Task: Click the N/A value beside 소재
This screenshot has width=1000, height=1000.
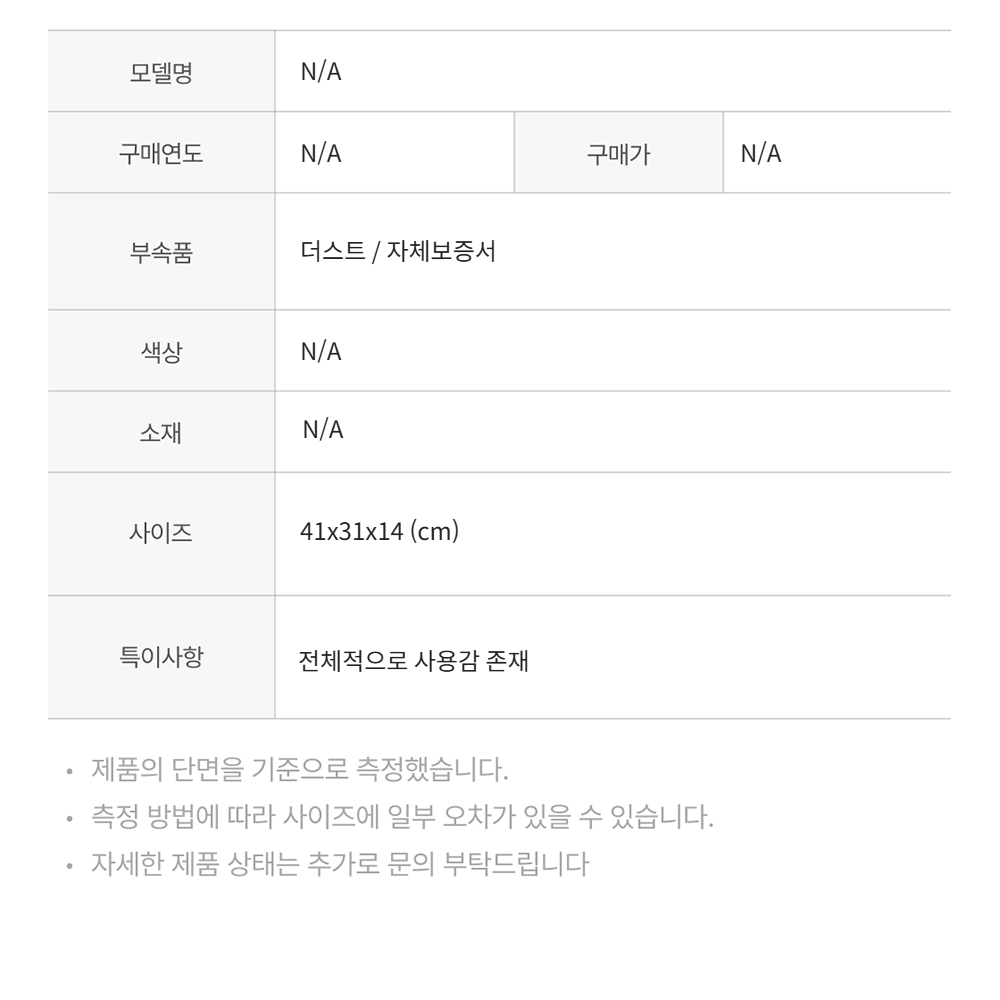Action: (x=324, y=430)
